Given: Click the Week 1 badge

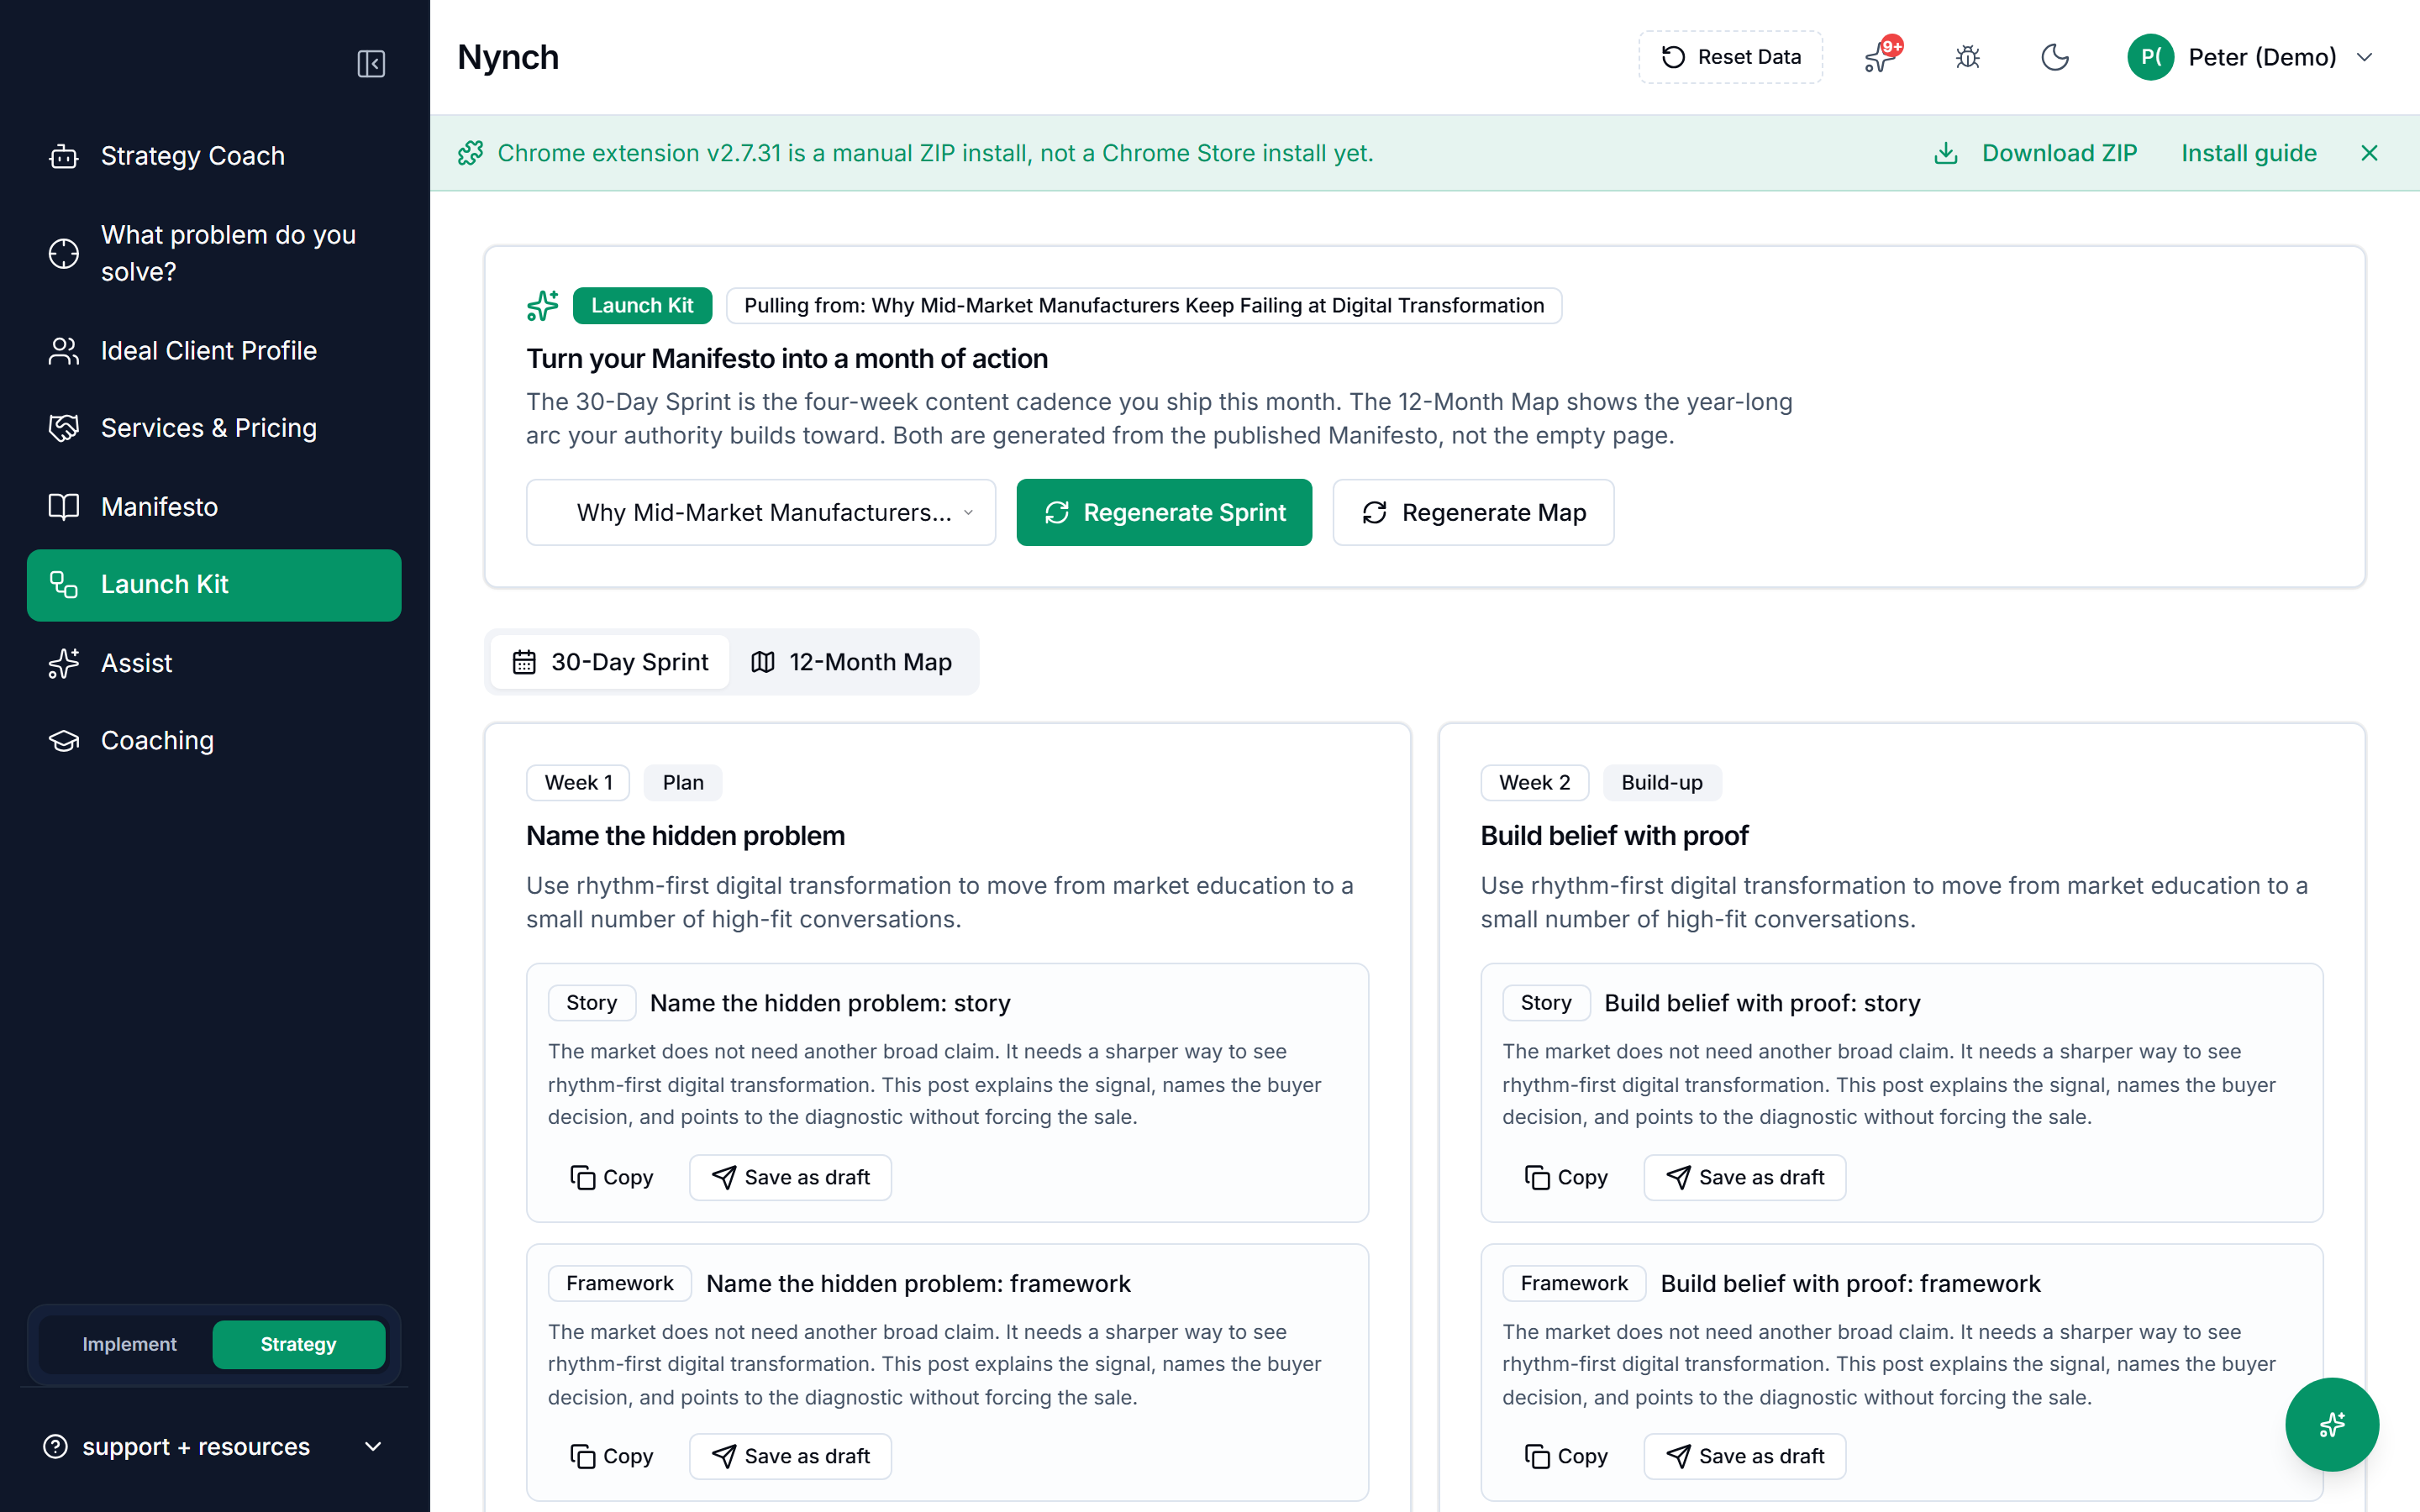Looking at the screenshot, I should point(578,783).
